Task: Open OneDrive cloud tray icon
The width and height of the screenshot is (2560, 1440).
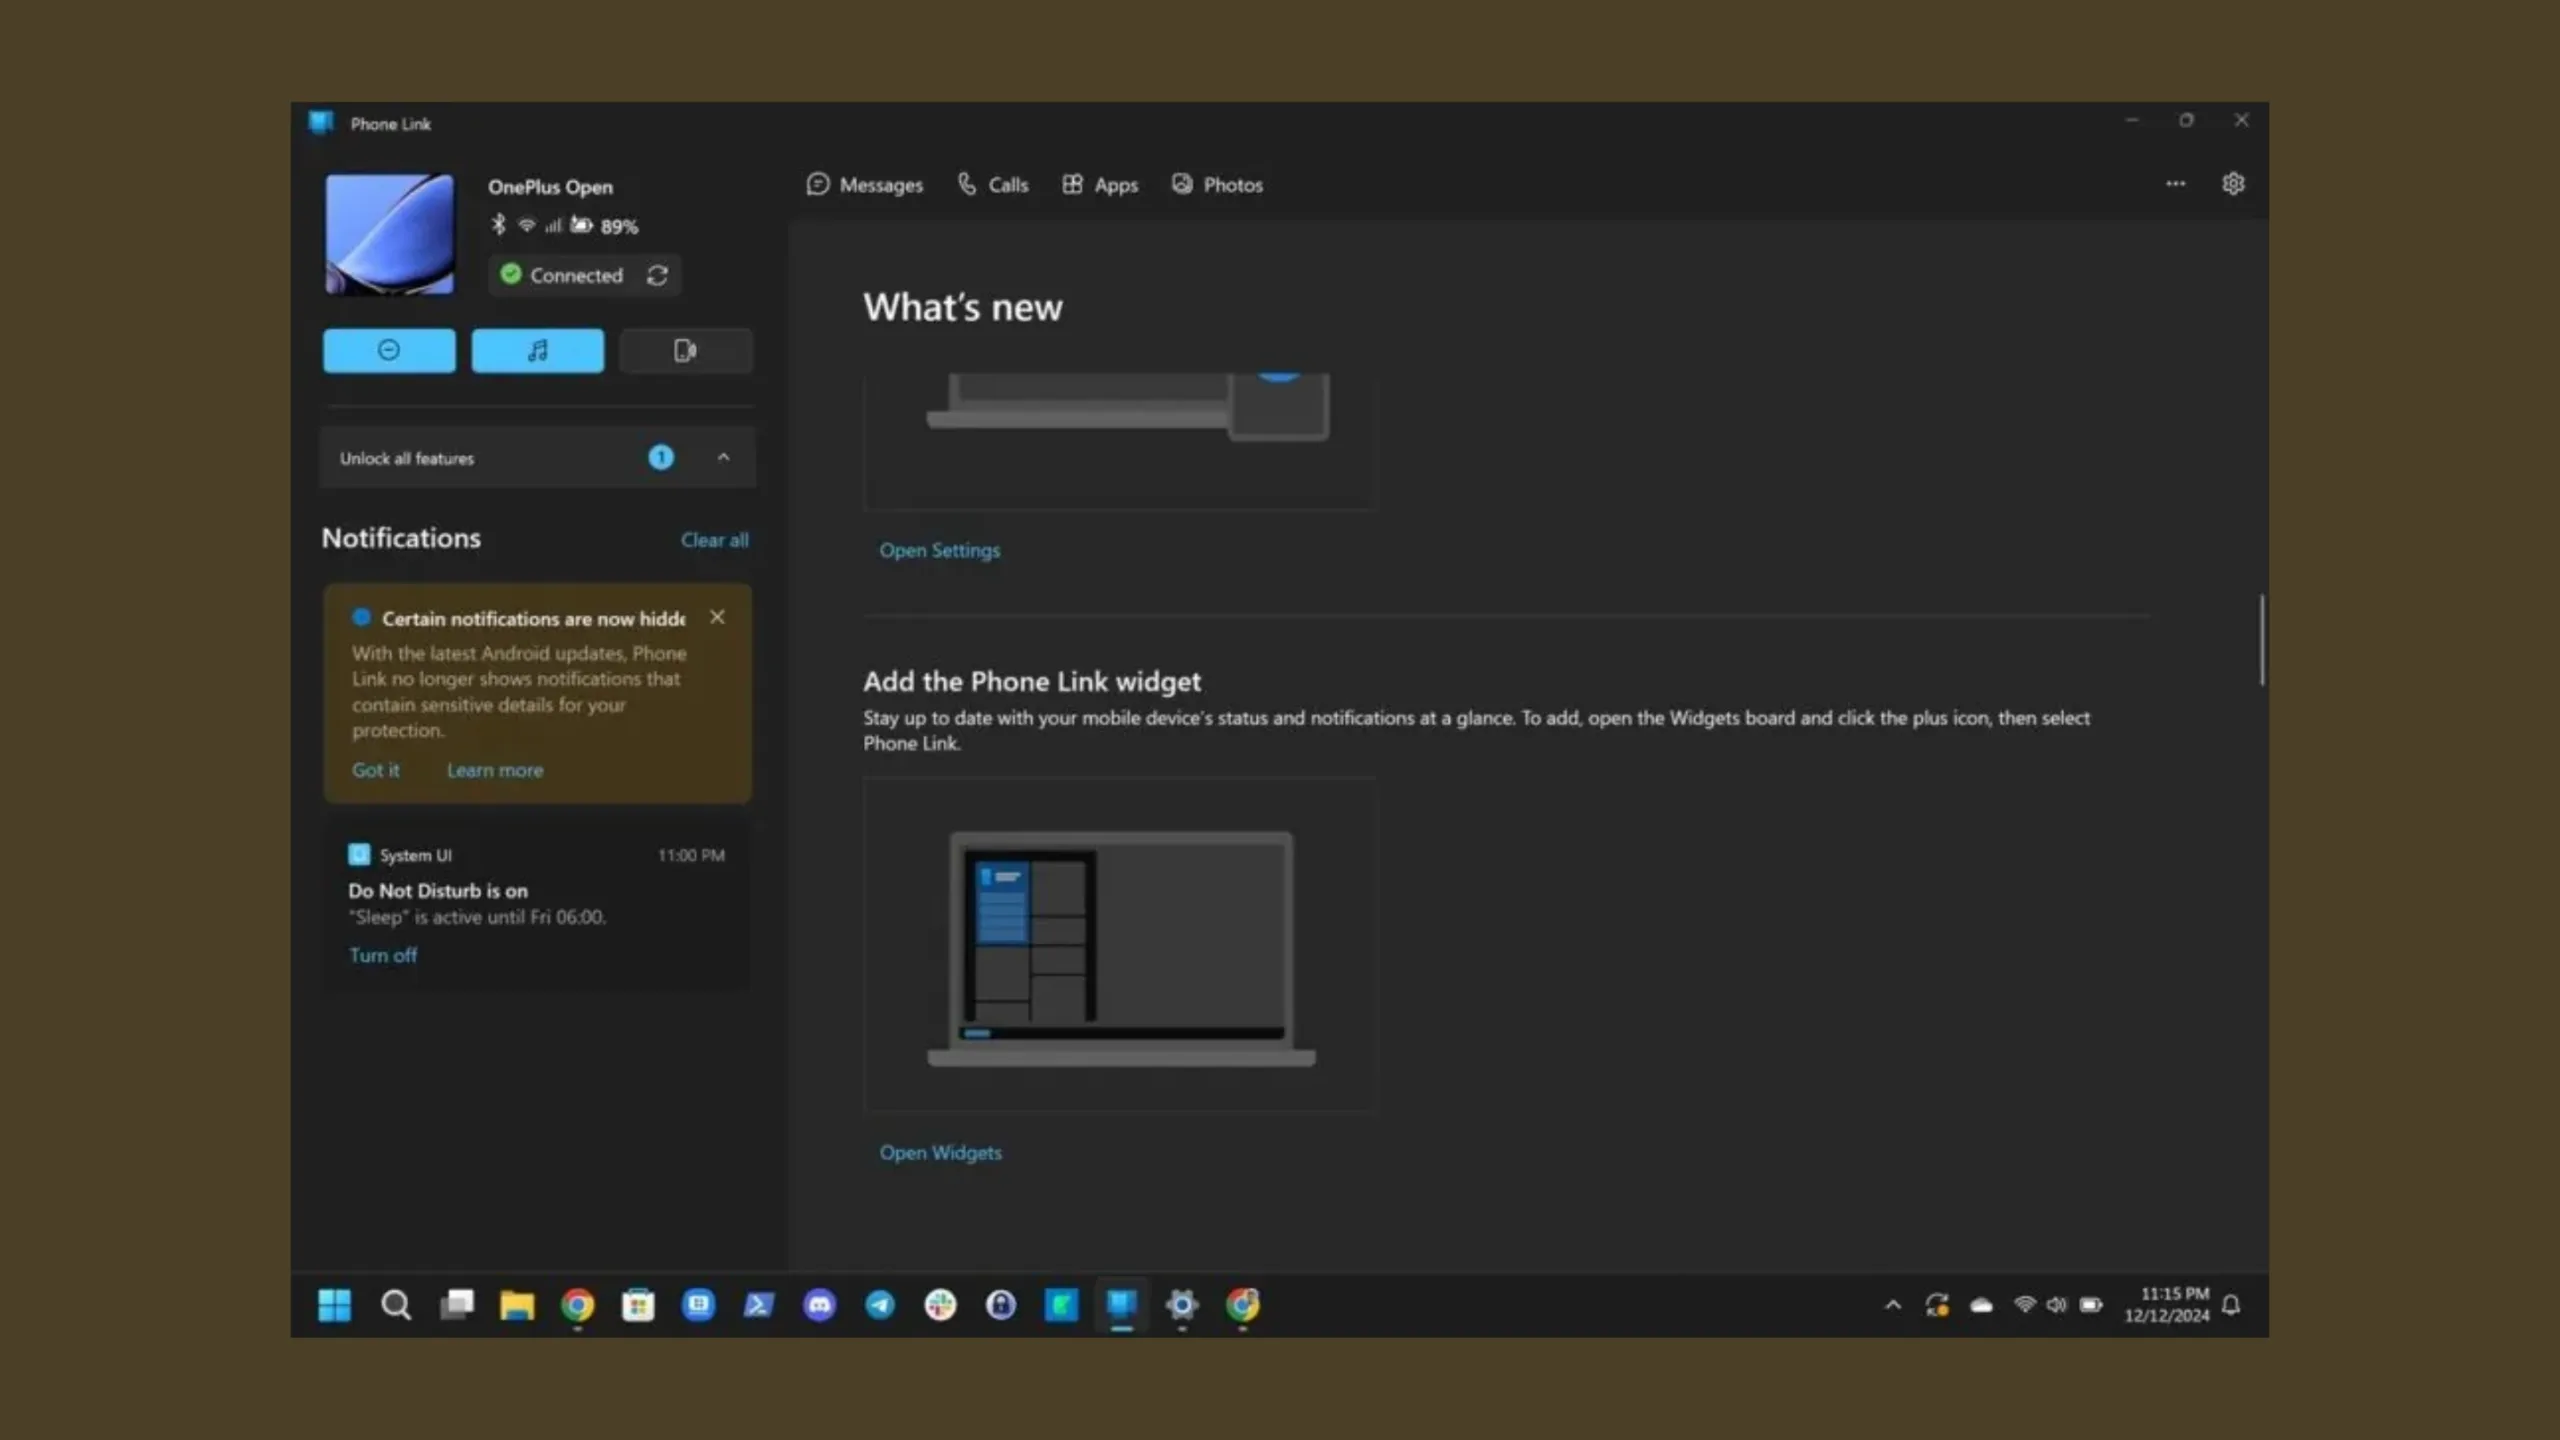Action: (1981, 1305)
